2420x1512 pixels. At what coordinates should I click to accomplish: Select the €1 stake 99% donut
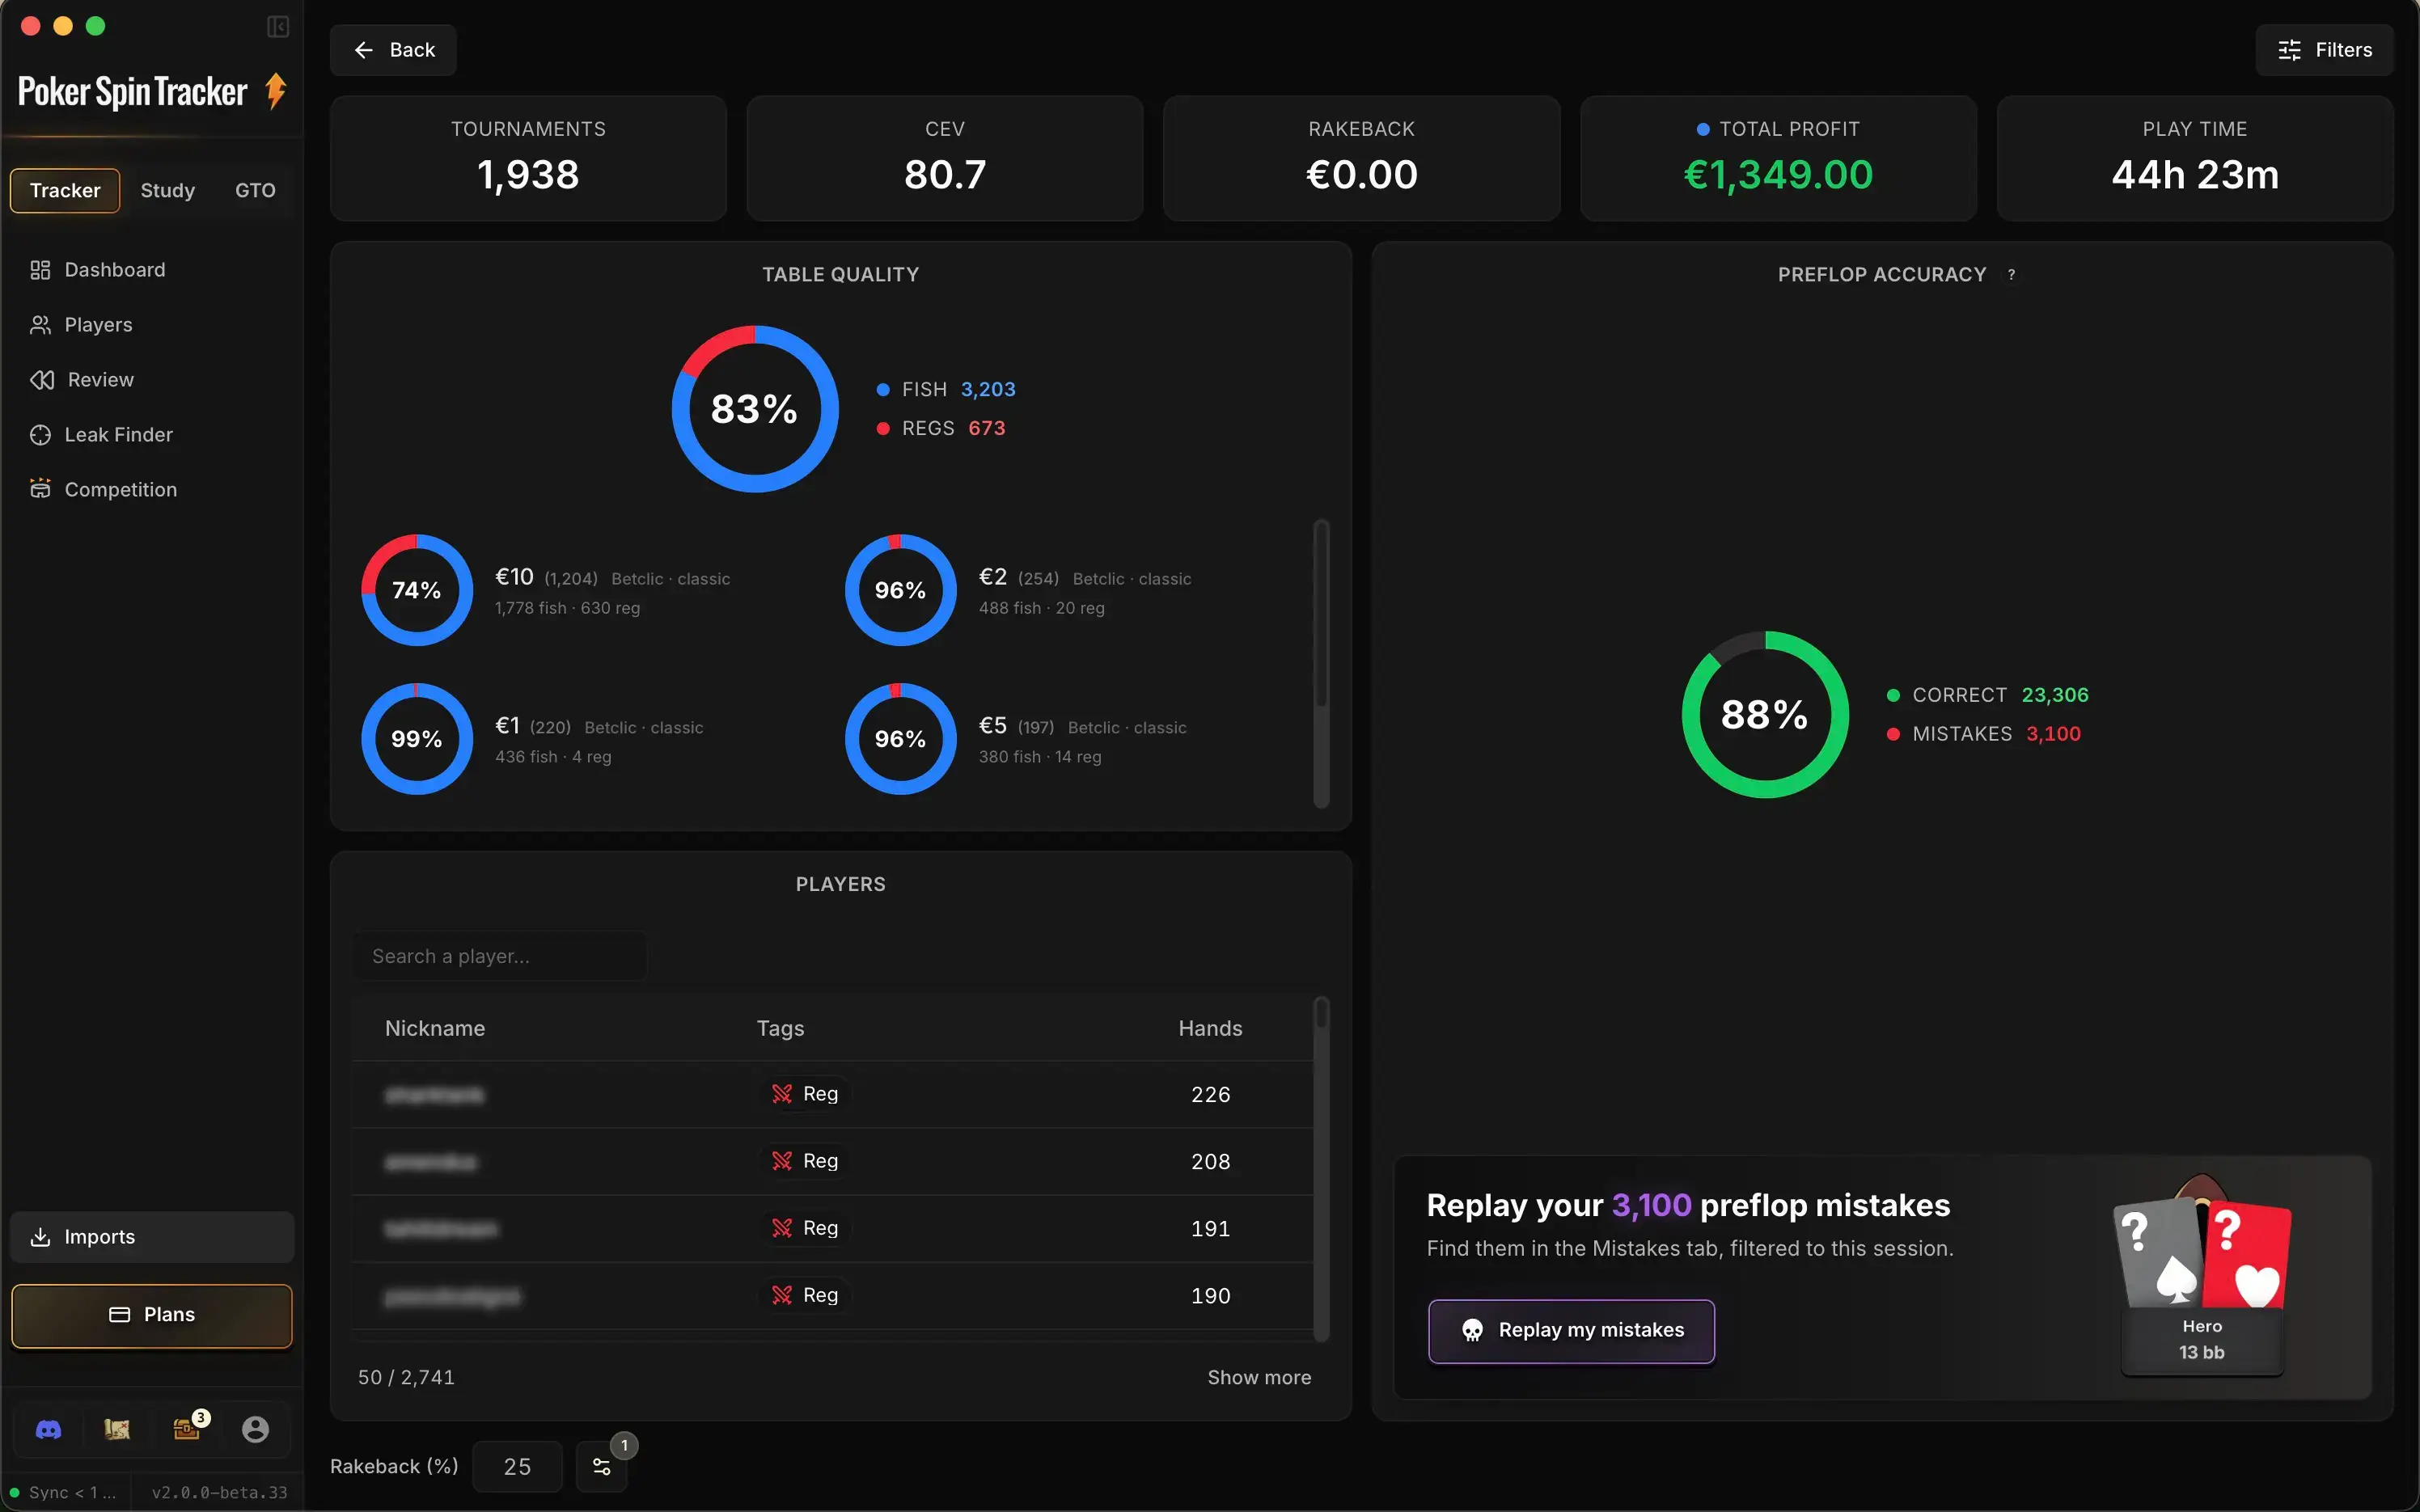416,739
